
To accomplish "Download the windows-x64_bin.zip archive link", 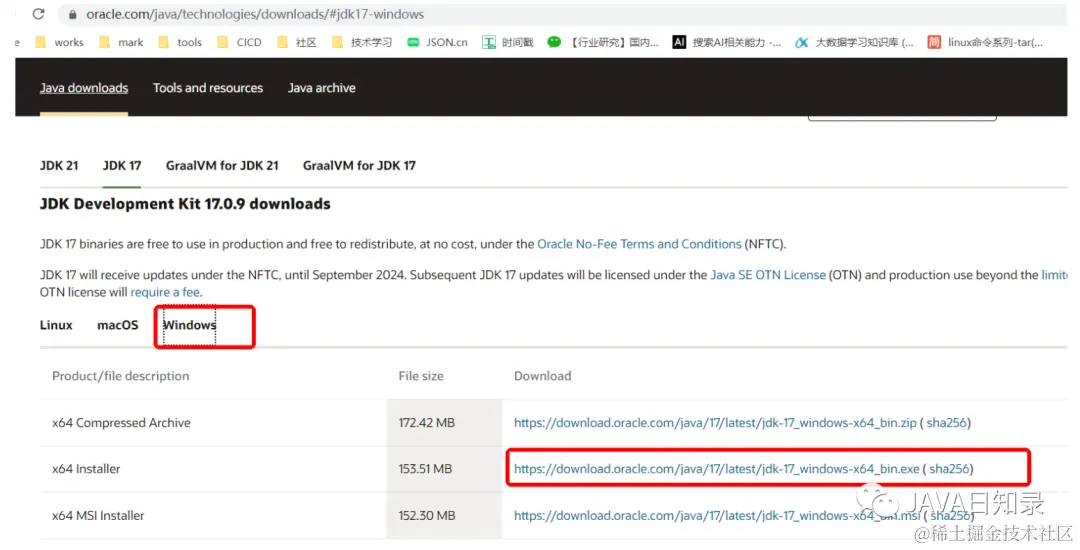I will pos(715,423).
